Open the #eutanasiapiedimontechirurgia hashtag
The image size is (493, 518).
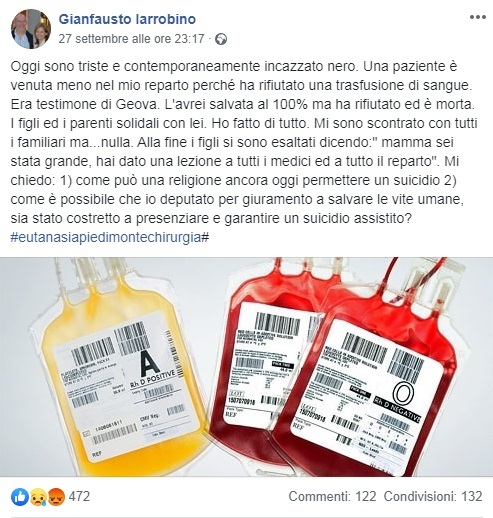110,237
